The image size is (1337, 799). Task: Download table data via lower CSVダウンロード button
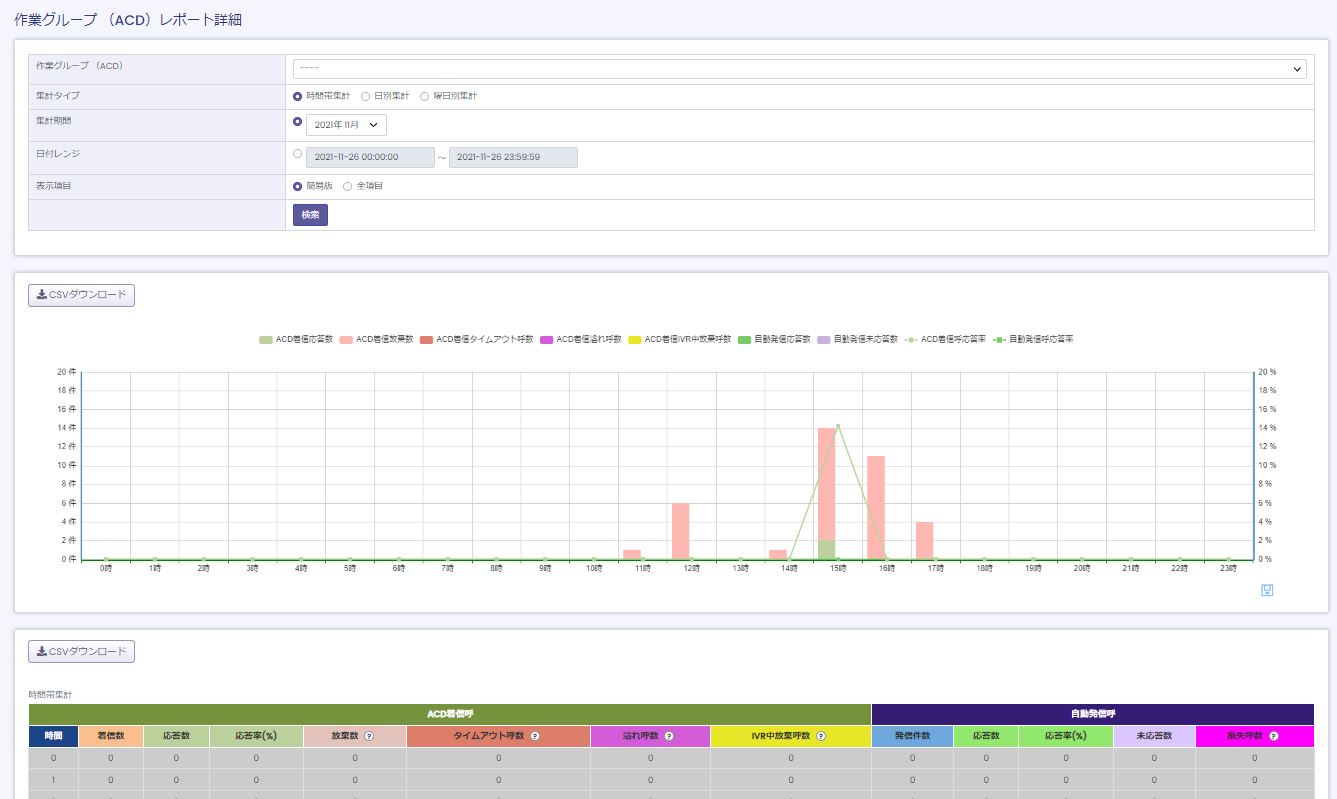(x=81, y=652)
